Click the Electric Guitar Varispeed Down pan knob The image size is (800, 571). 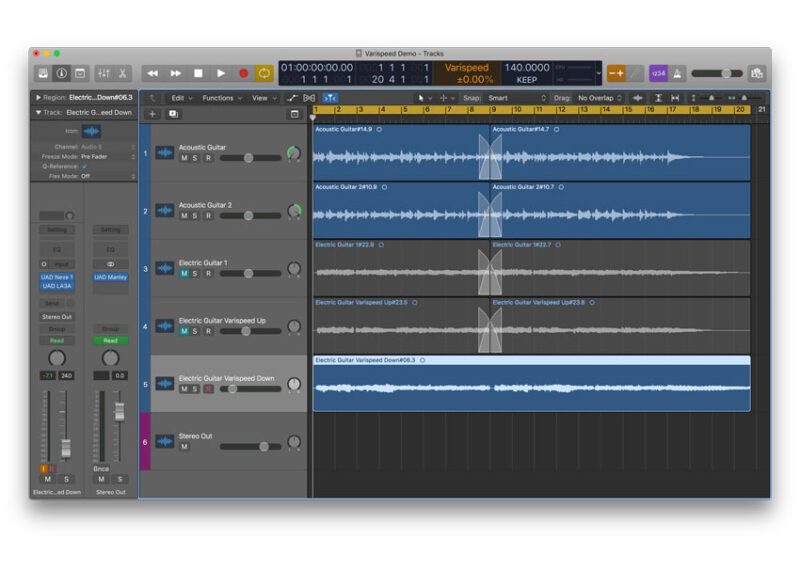(x=294, y=384)
